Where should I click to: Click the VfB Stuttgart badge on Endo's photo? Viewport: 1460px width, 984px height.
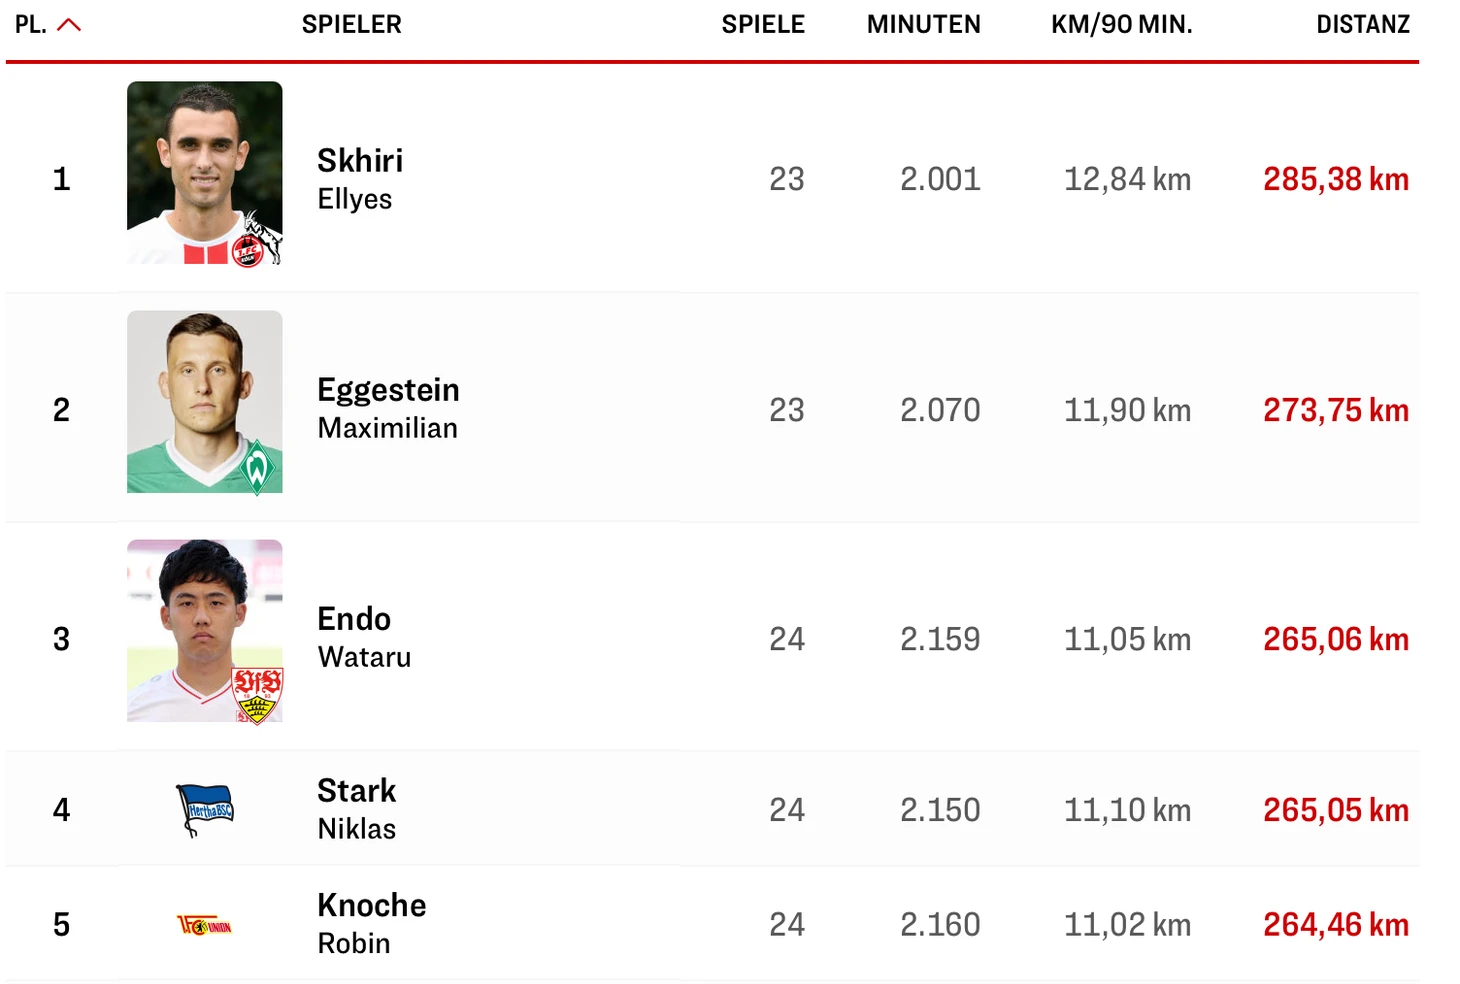click(257, 695)
